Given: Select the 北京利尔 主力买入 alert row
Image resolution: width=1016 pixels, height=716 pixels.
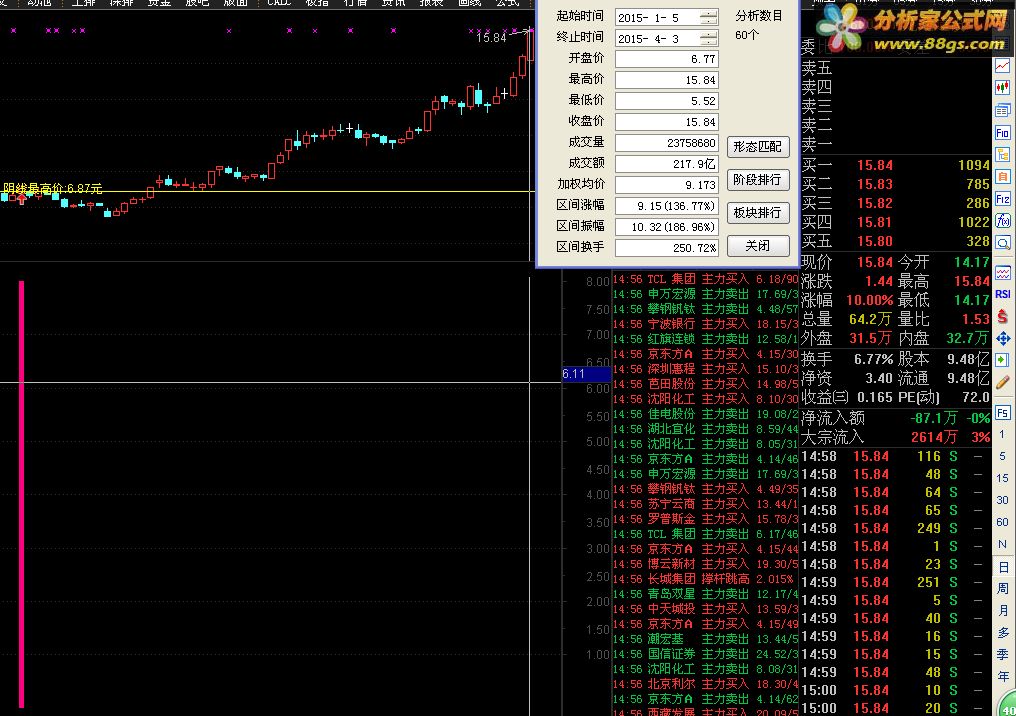Looking at the screenshot, I should pyautogui.click(x=706, y=684).
